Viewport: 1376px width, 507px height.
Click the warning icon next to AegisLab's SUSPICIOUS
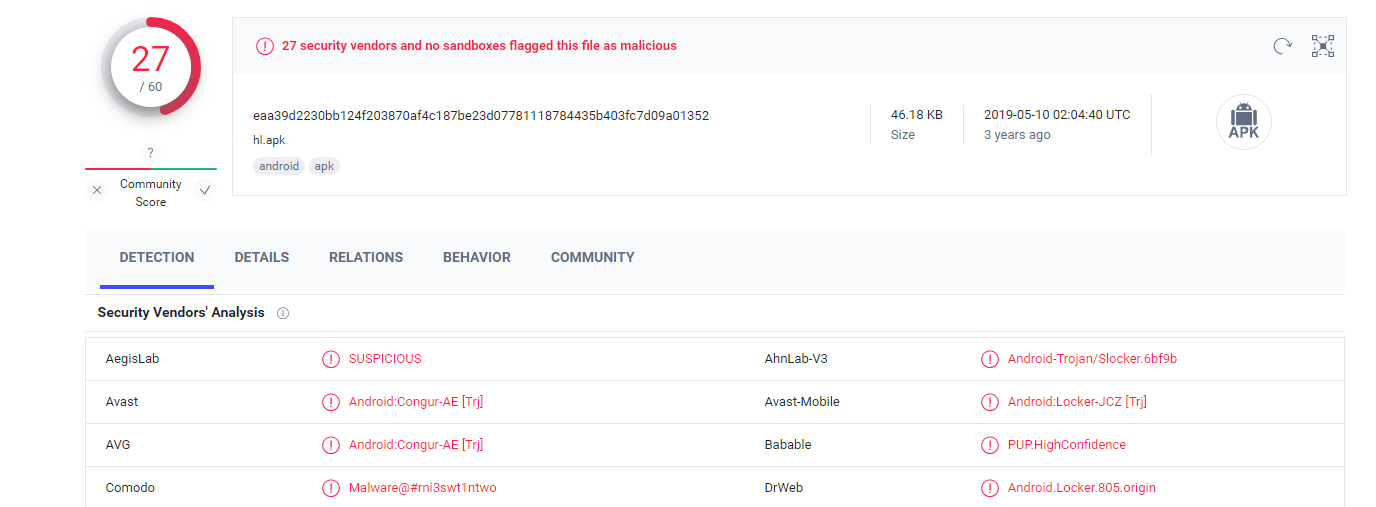coord(330,359)
